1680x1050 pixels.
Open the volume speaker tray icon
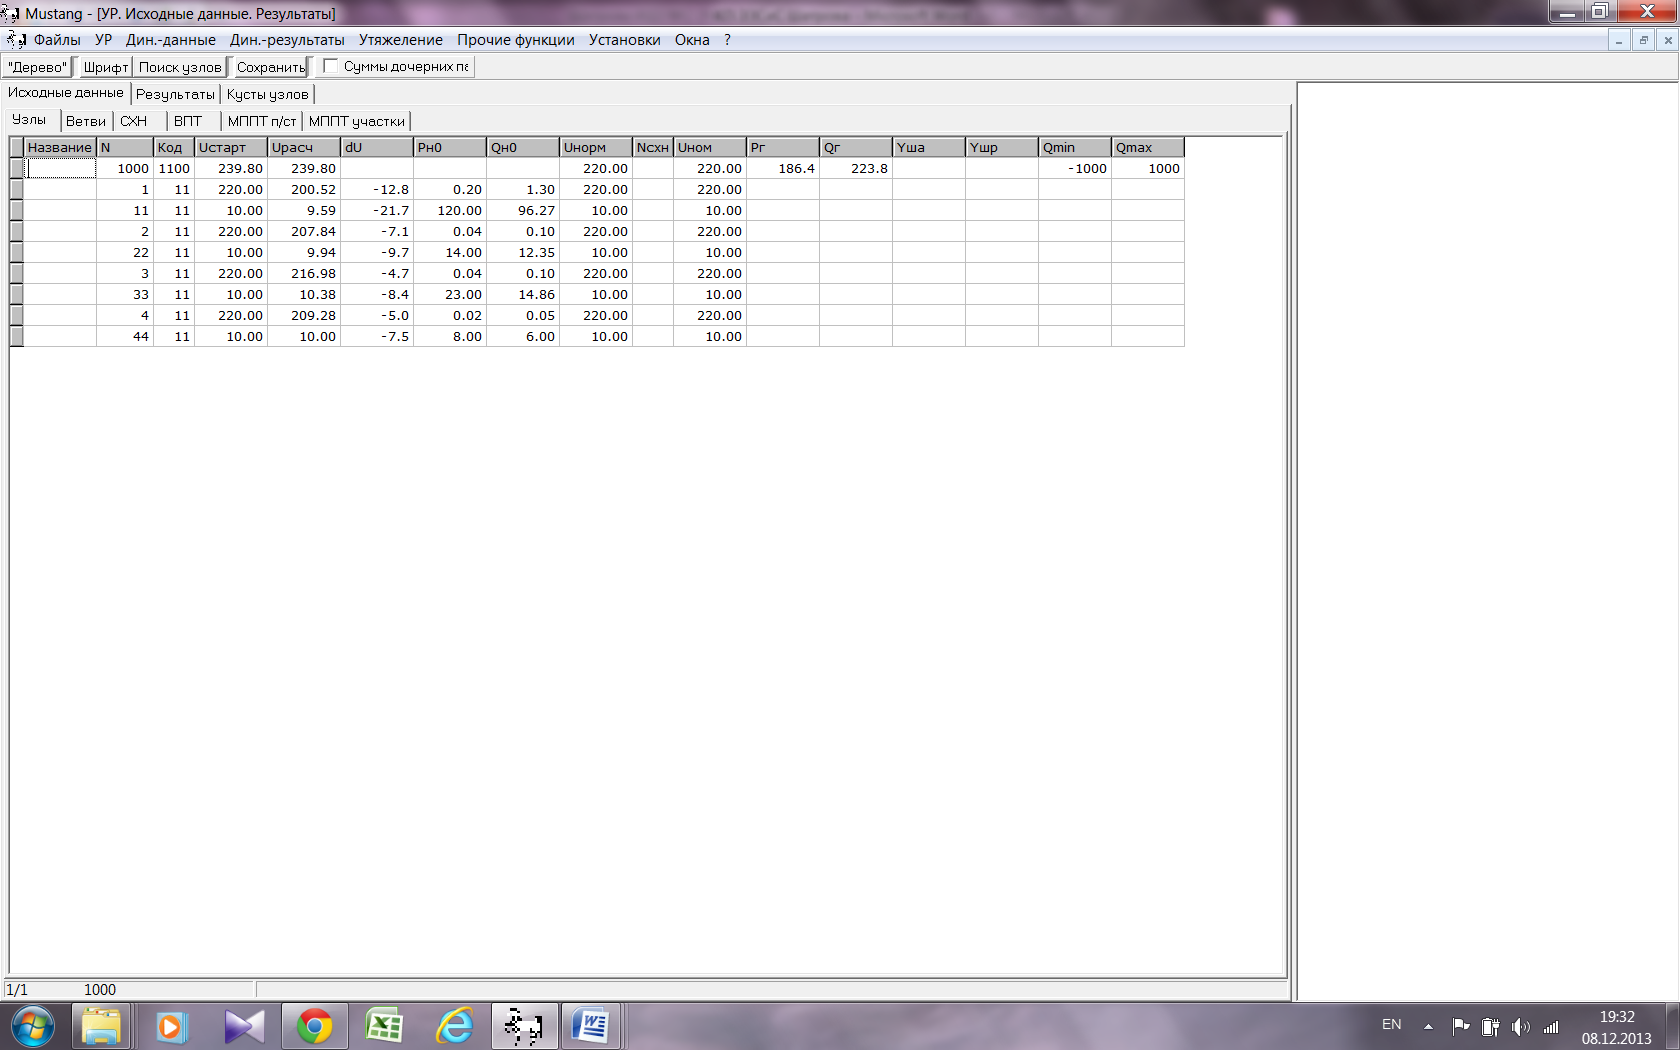(x=1520, y=1026)
